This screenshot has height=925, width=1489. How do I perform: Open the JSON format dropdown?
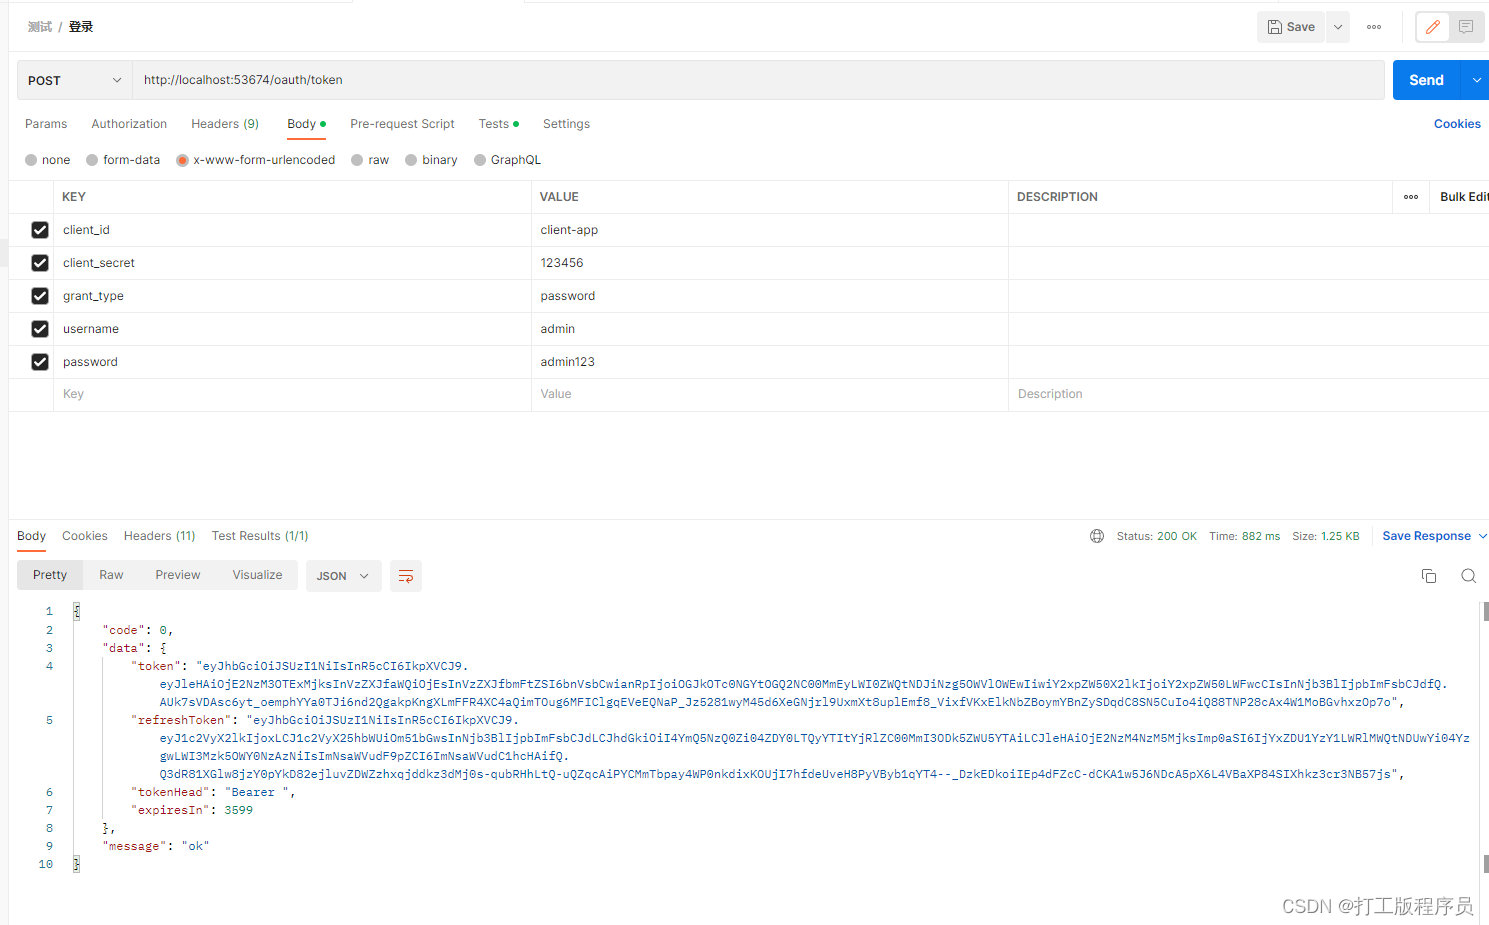343,576
